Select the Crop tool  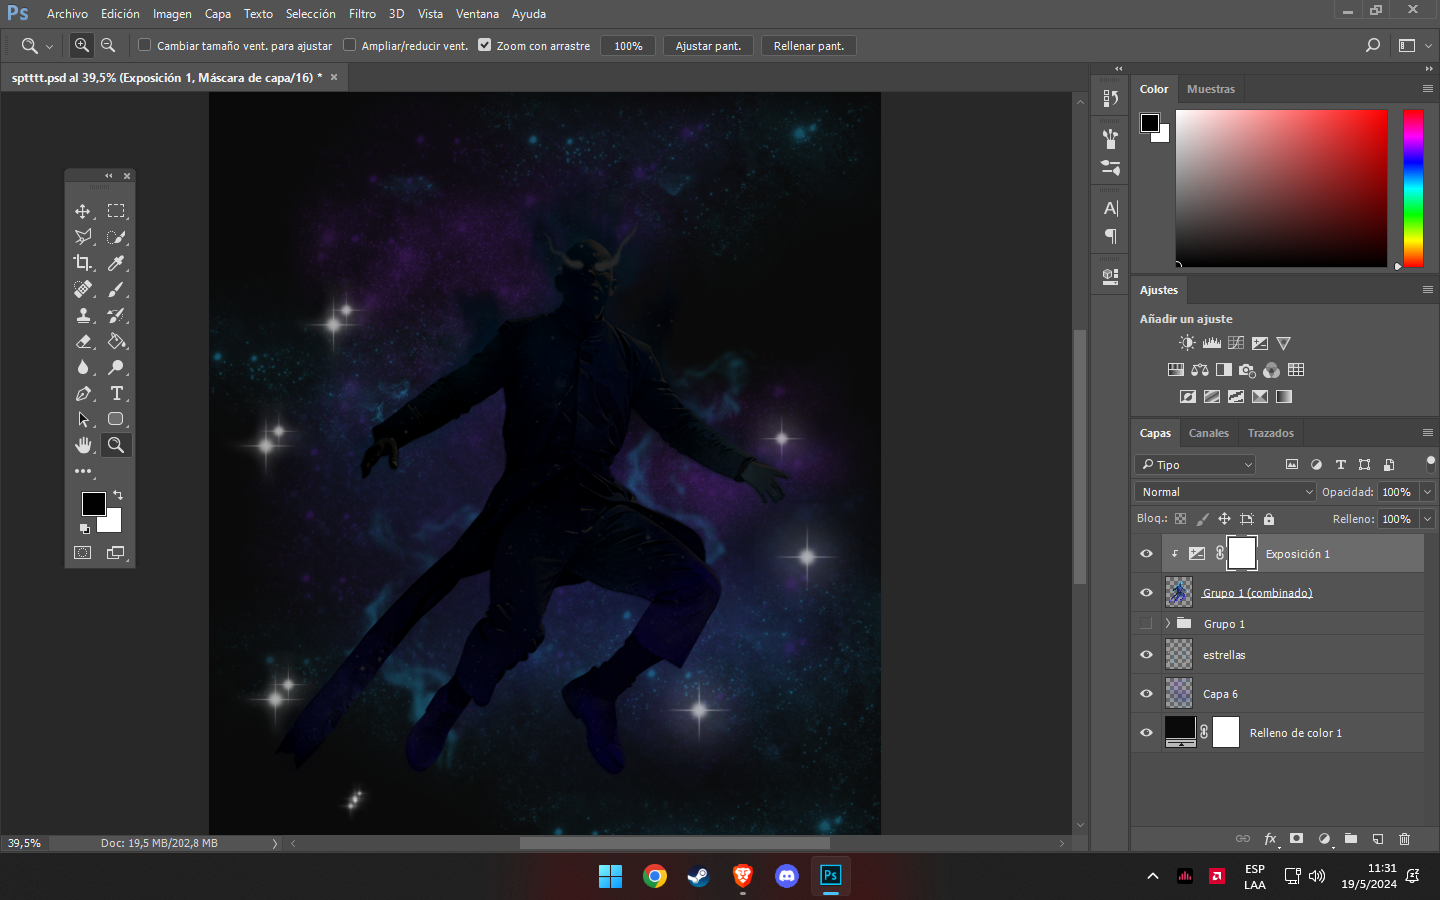coord(83,263)
